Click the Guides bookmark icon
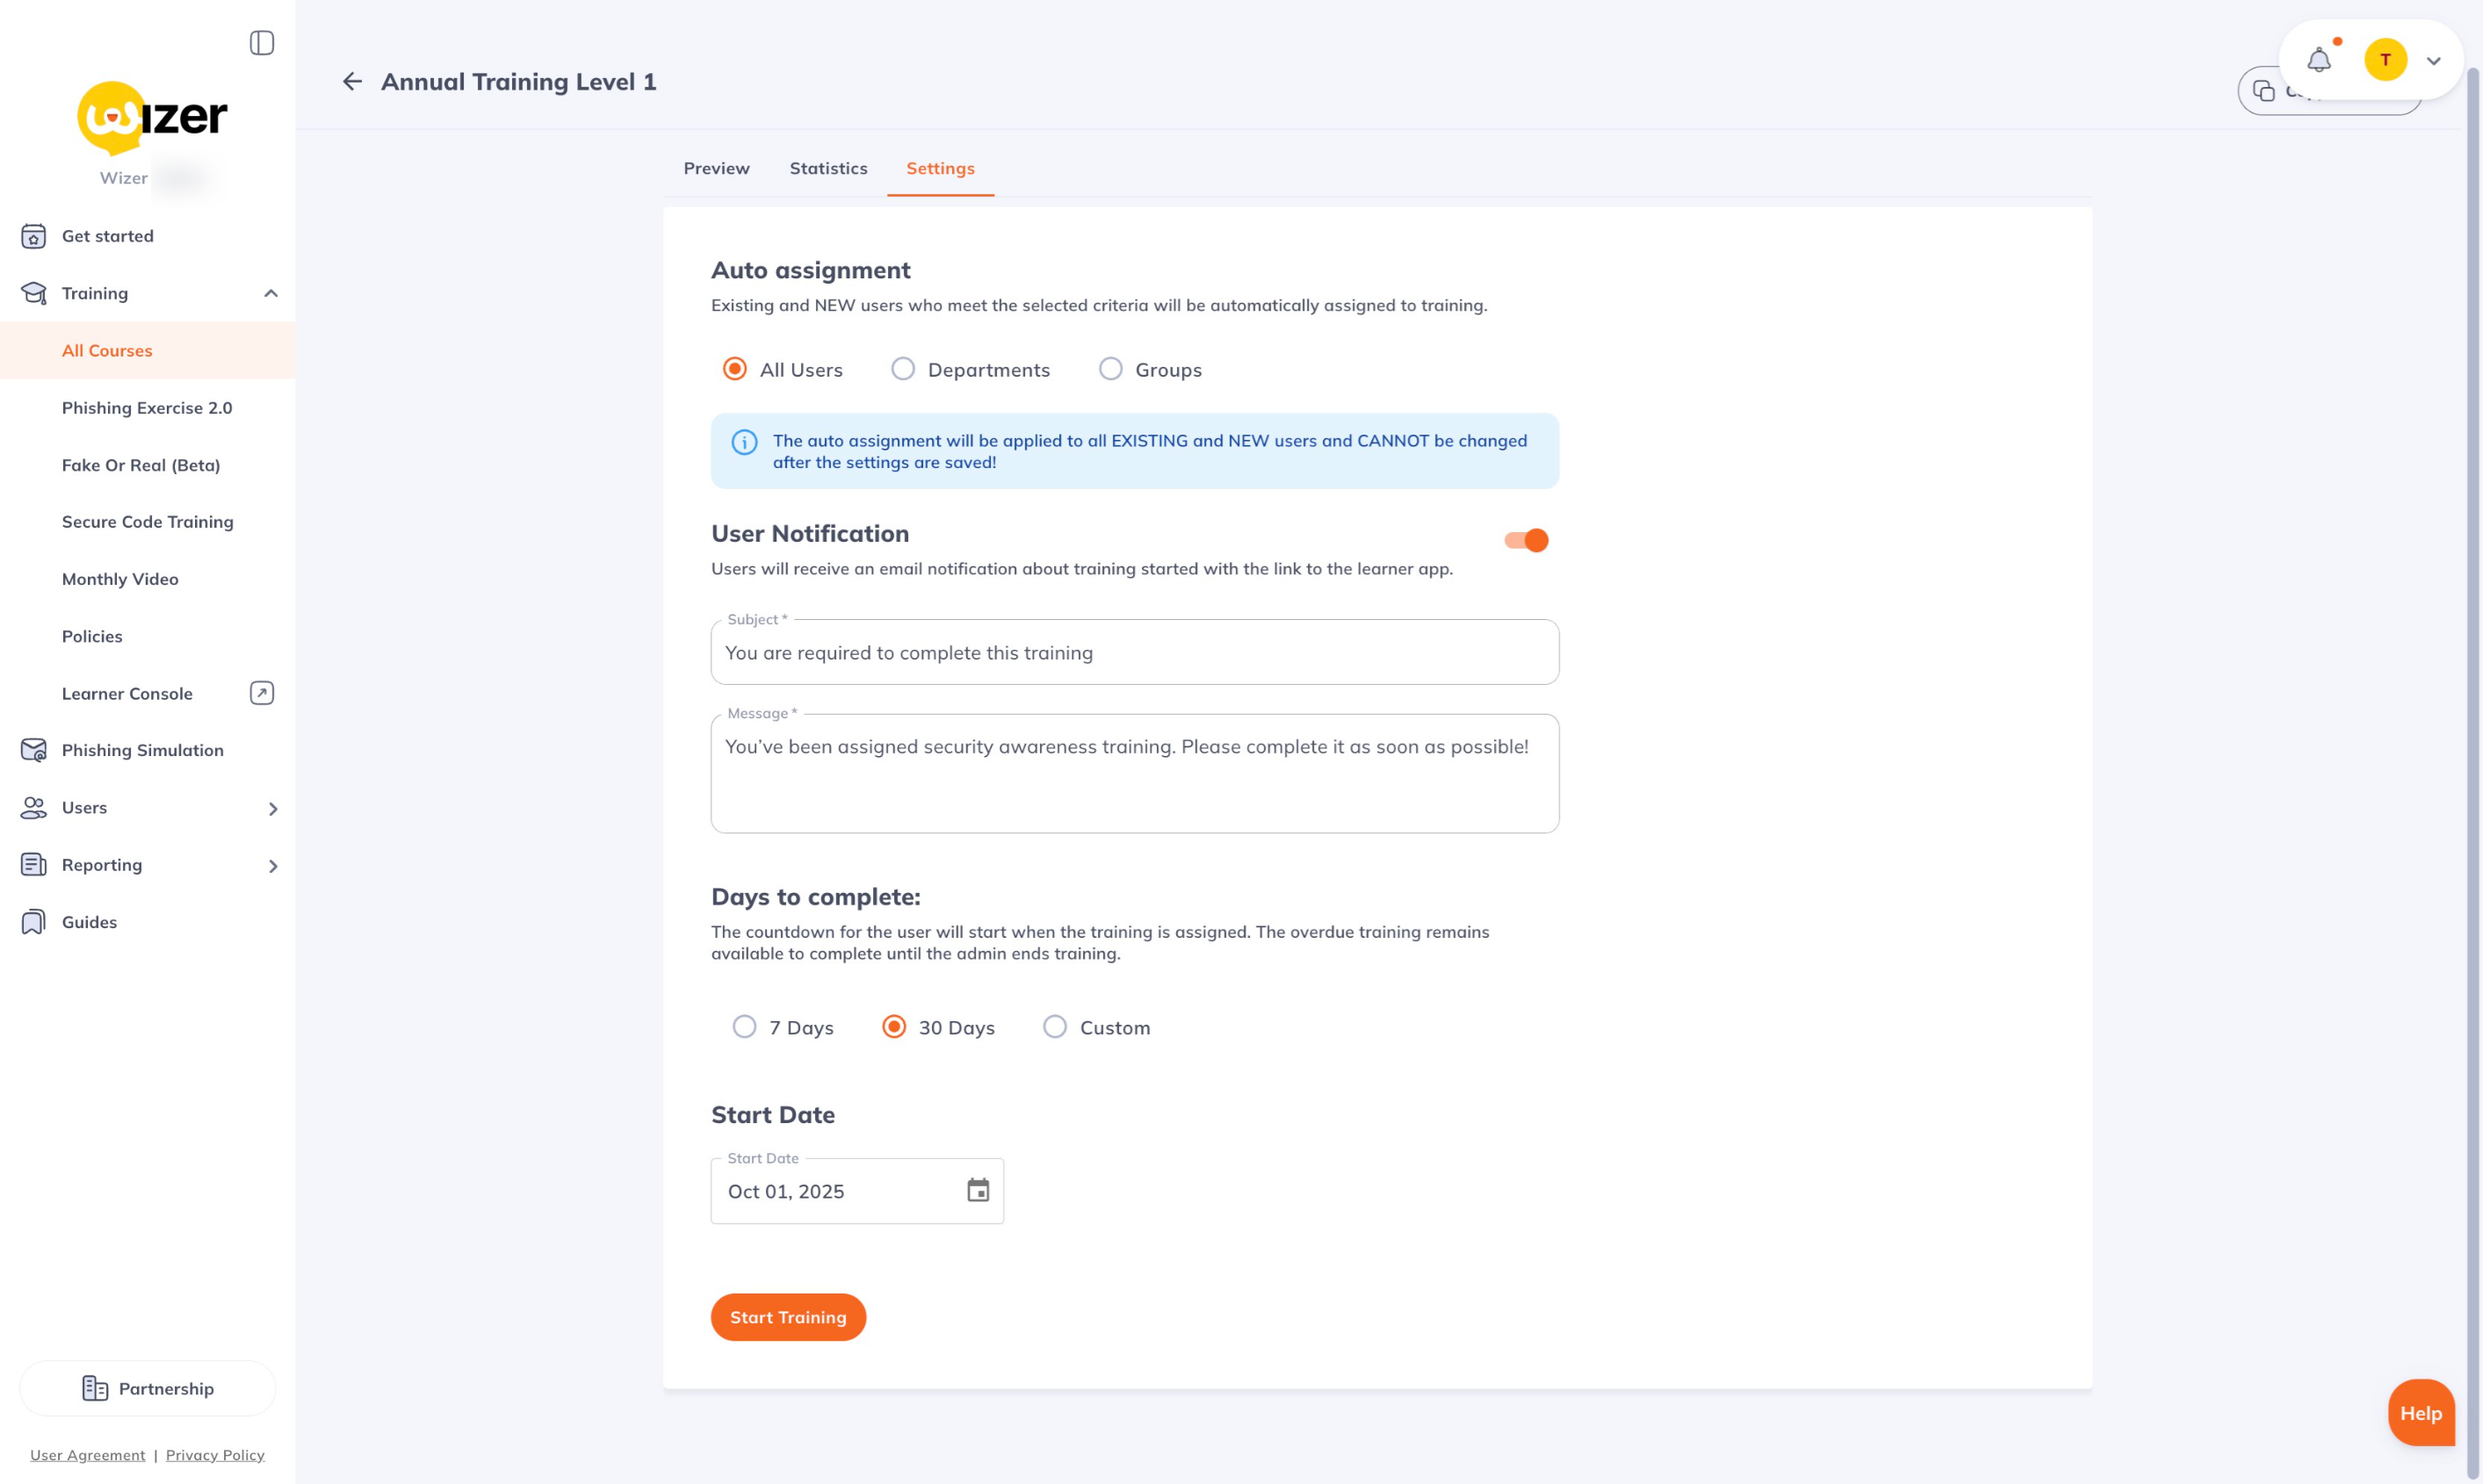 click(x=34, y=922)
